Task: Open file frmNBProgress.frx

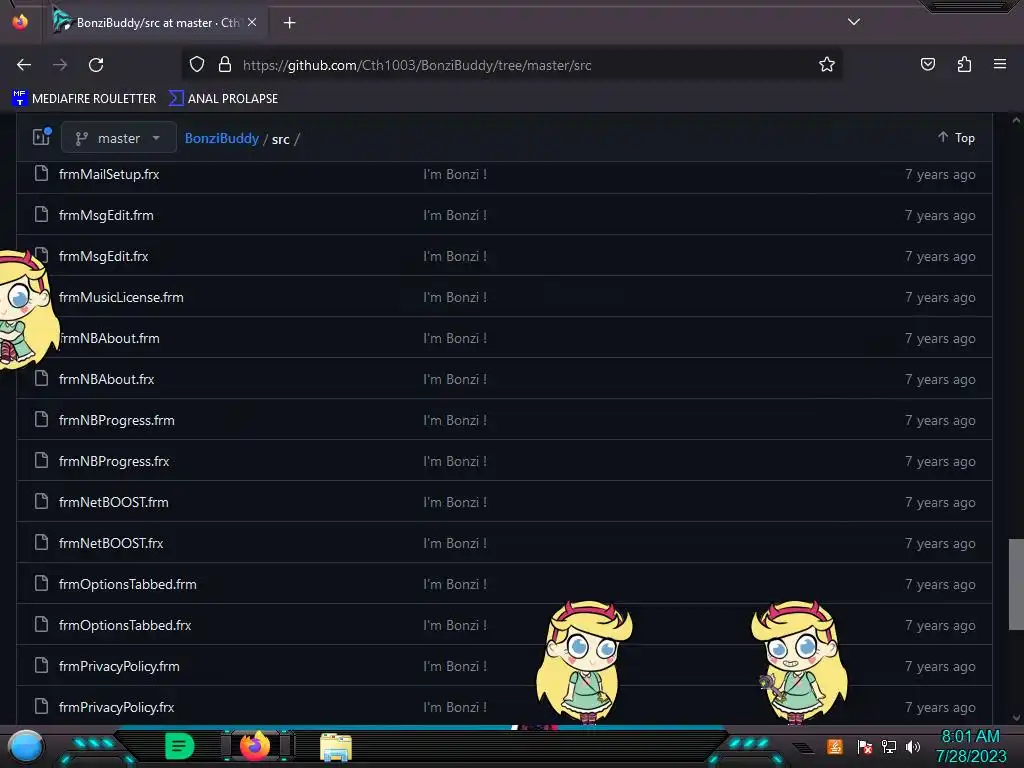Action: 114,462
